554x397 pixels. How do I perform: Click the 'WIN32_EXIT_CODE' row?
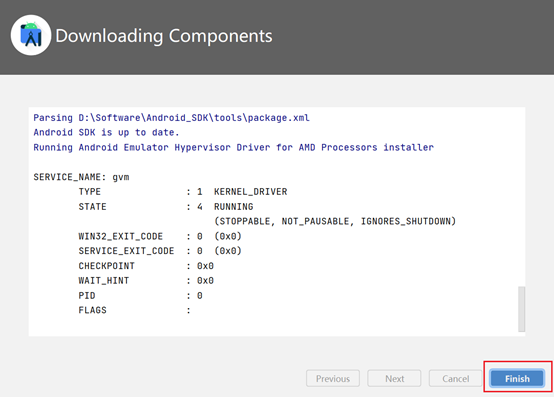pos(160,236)
